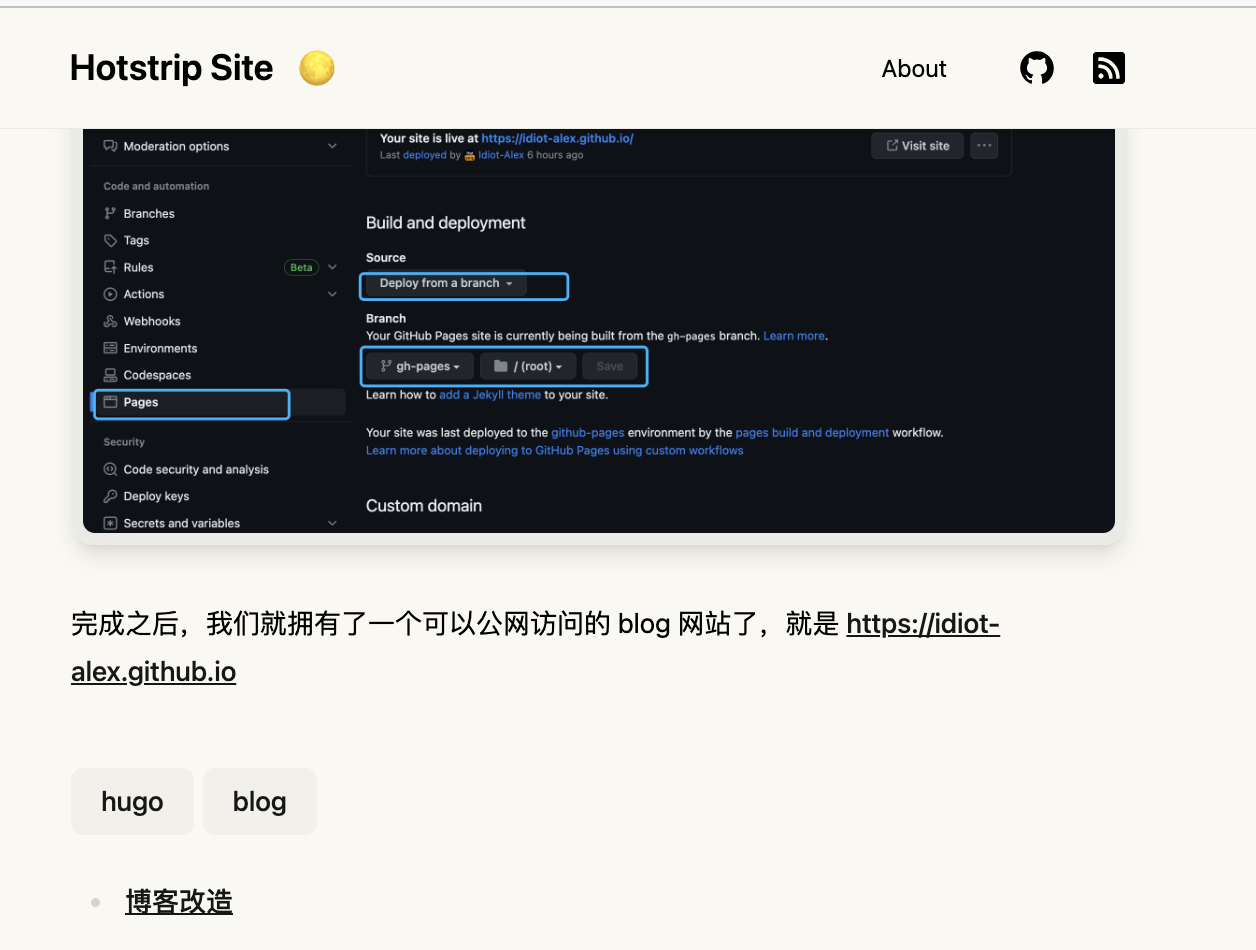
Task: Click Environments icon in GitHub settings sidebar
Action: coord(110,348)
